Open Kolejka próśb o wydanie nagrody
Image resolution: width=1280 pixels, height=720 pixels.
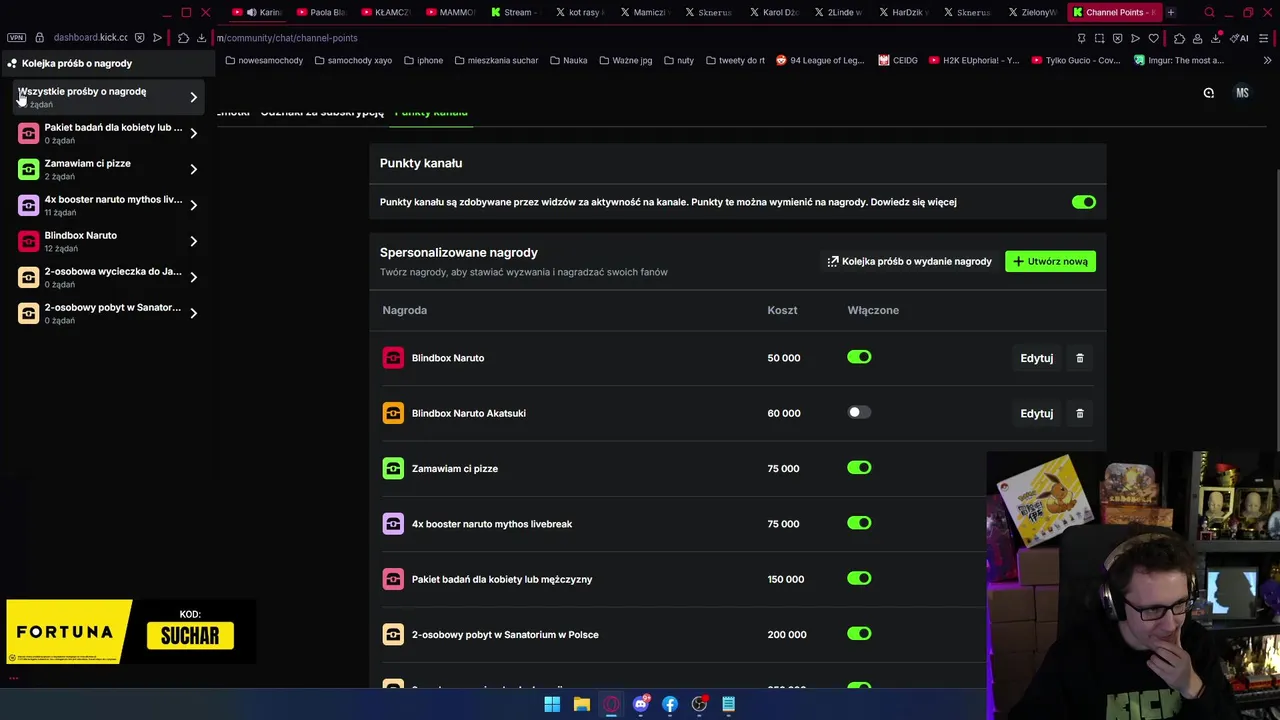909,261
